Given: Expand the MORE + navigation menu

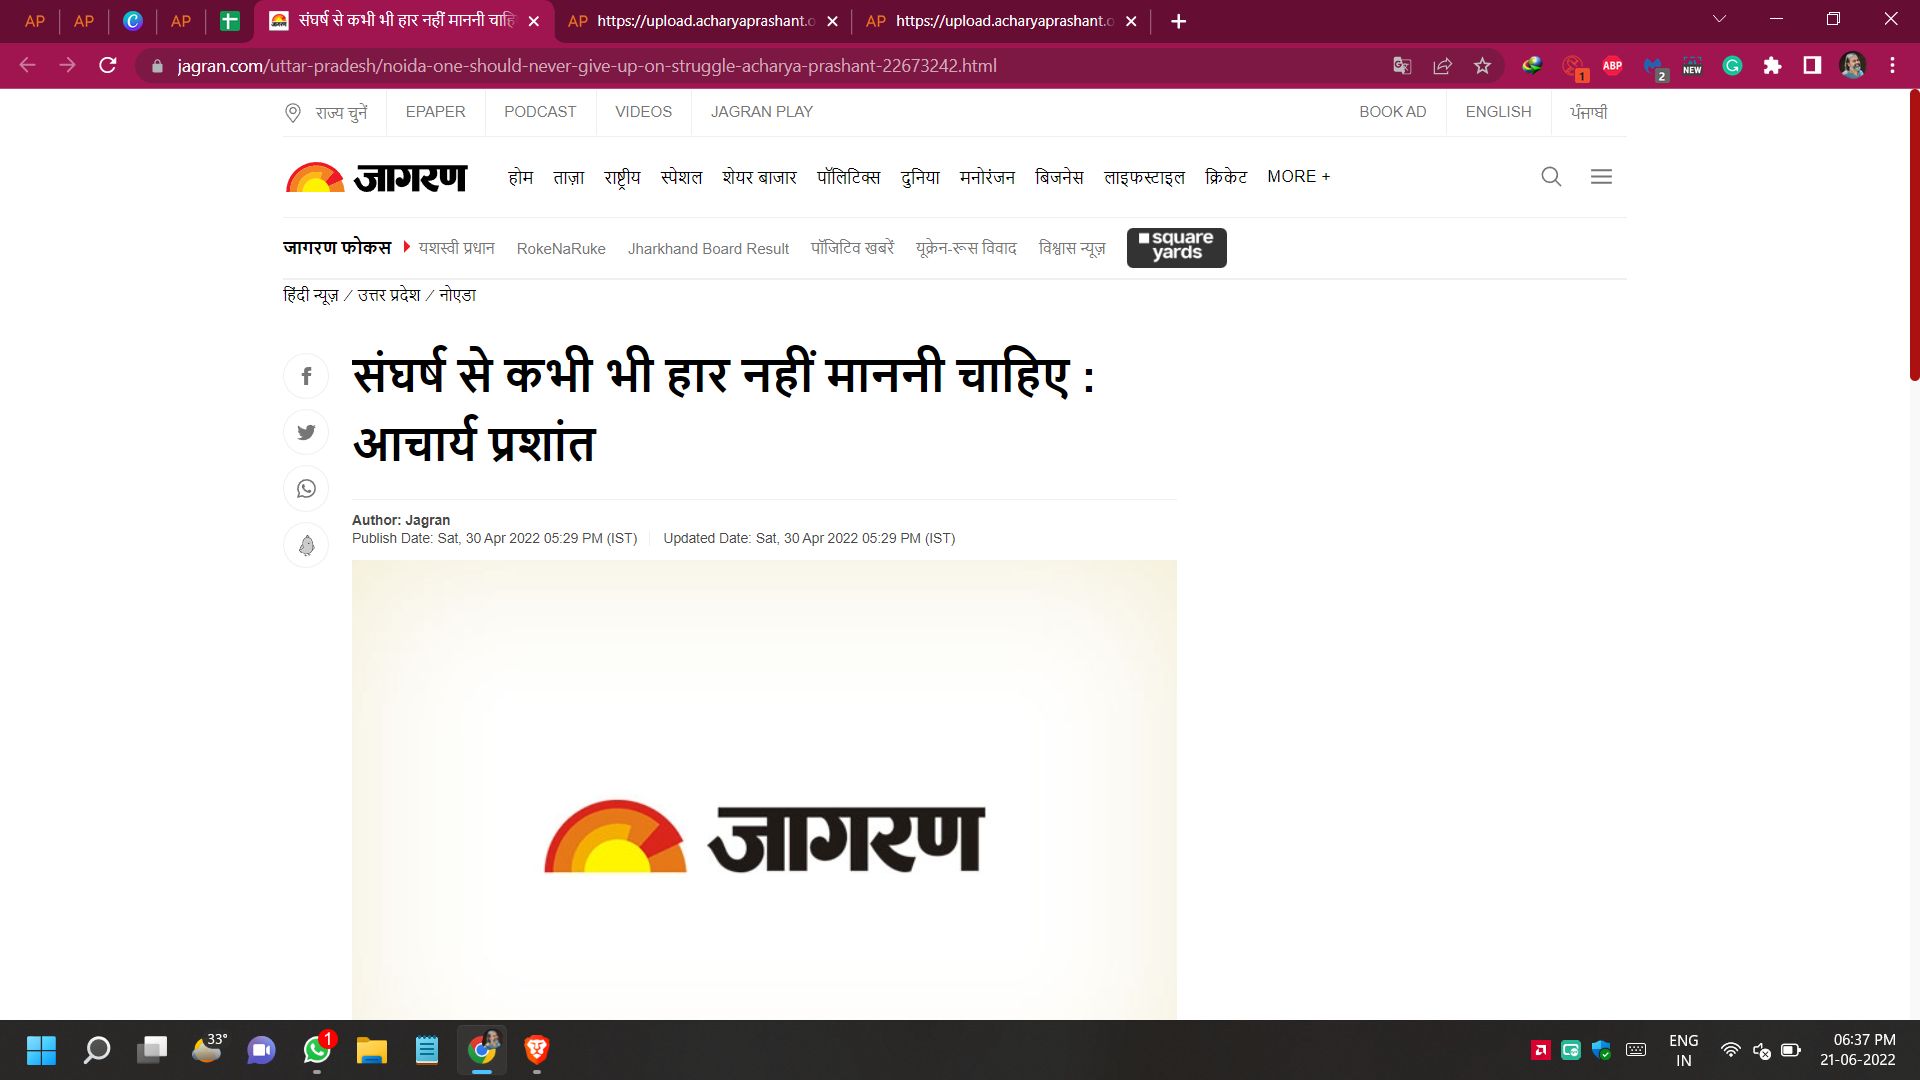Looking at the screenshot, I should tap(1298, 177).
